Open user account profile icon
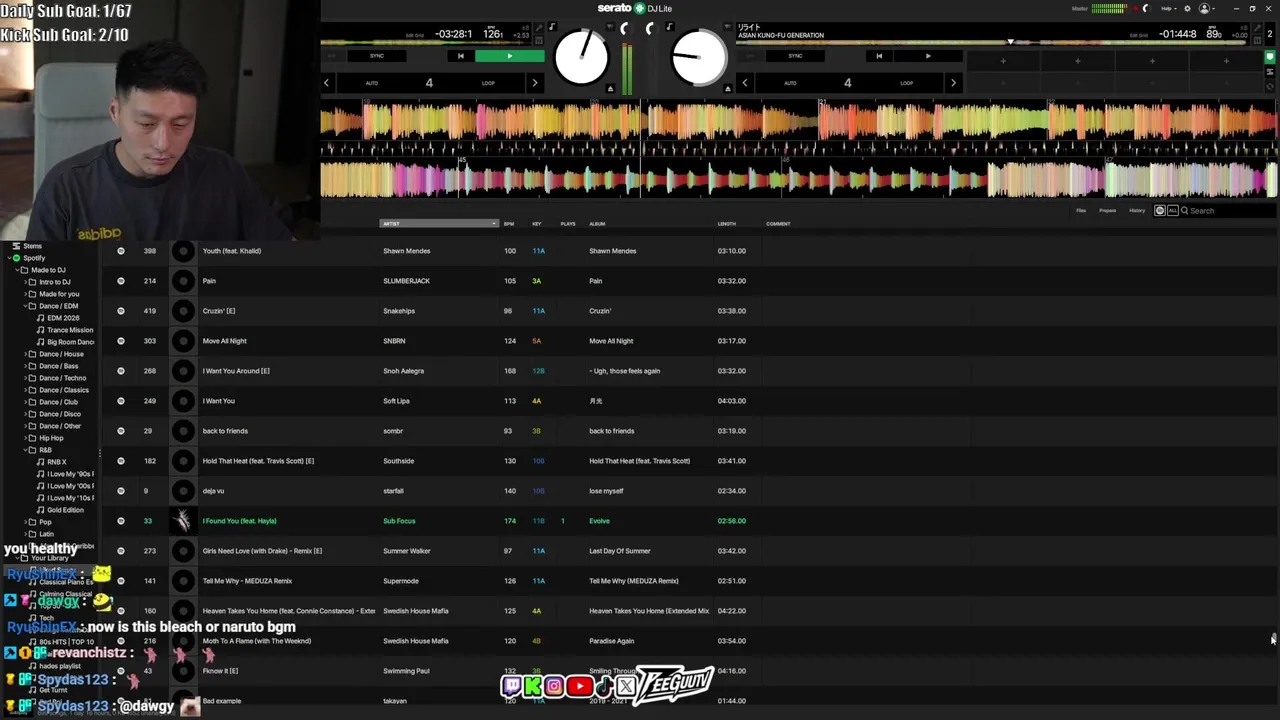 pos(1204,8)
